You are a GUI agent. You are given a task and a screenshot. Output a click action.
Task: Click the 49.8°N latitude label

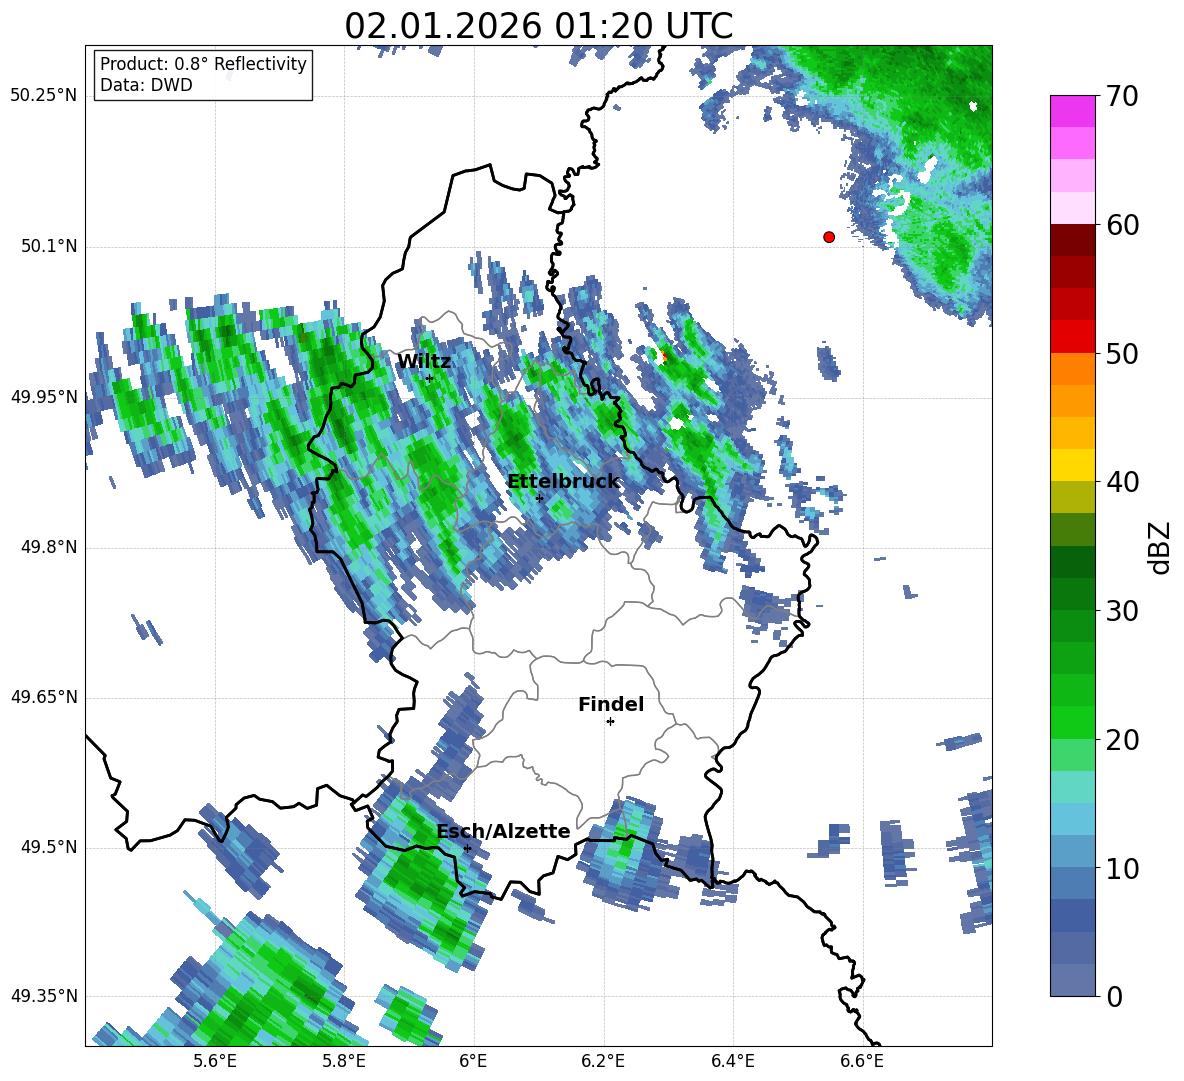pyautogui.click(x=48, y=547)
